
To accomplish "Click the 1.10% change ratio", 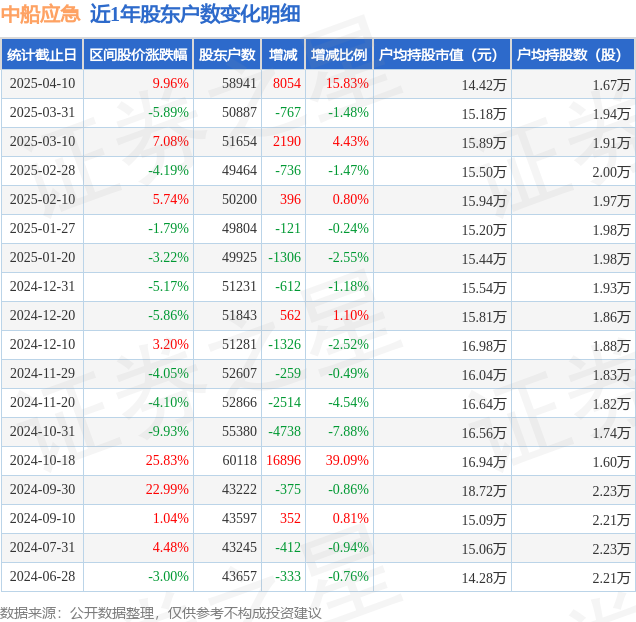I will pyautogui.click(x=350, y=315).
